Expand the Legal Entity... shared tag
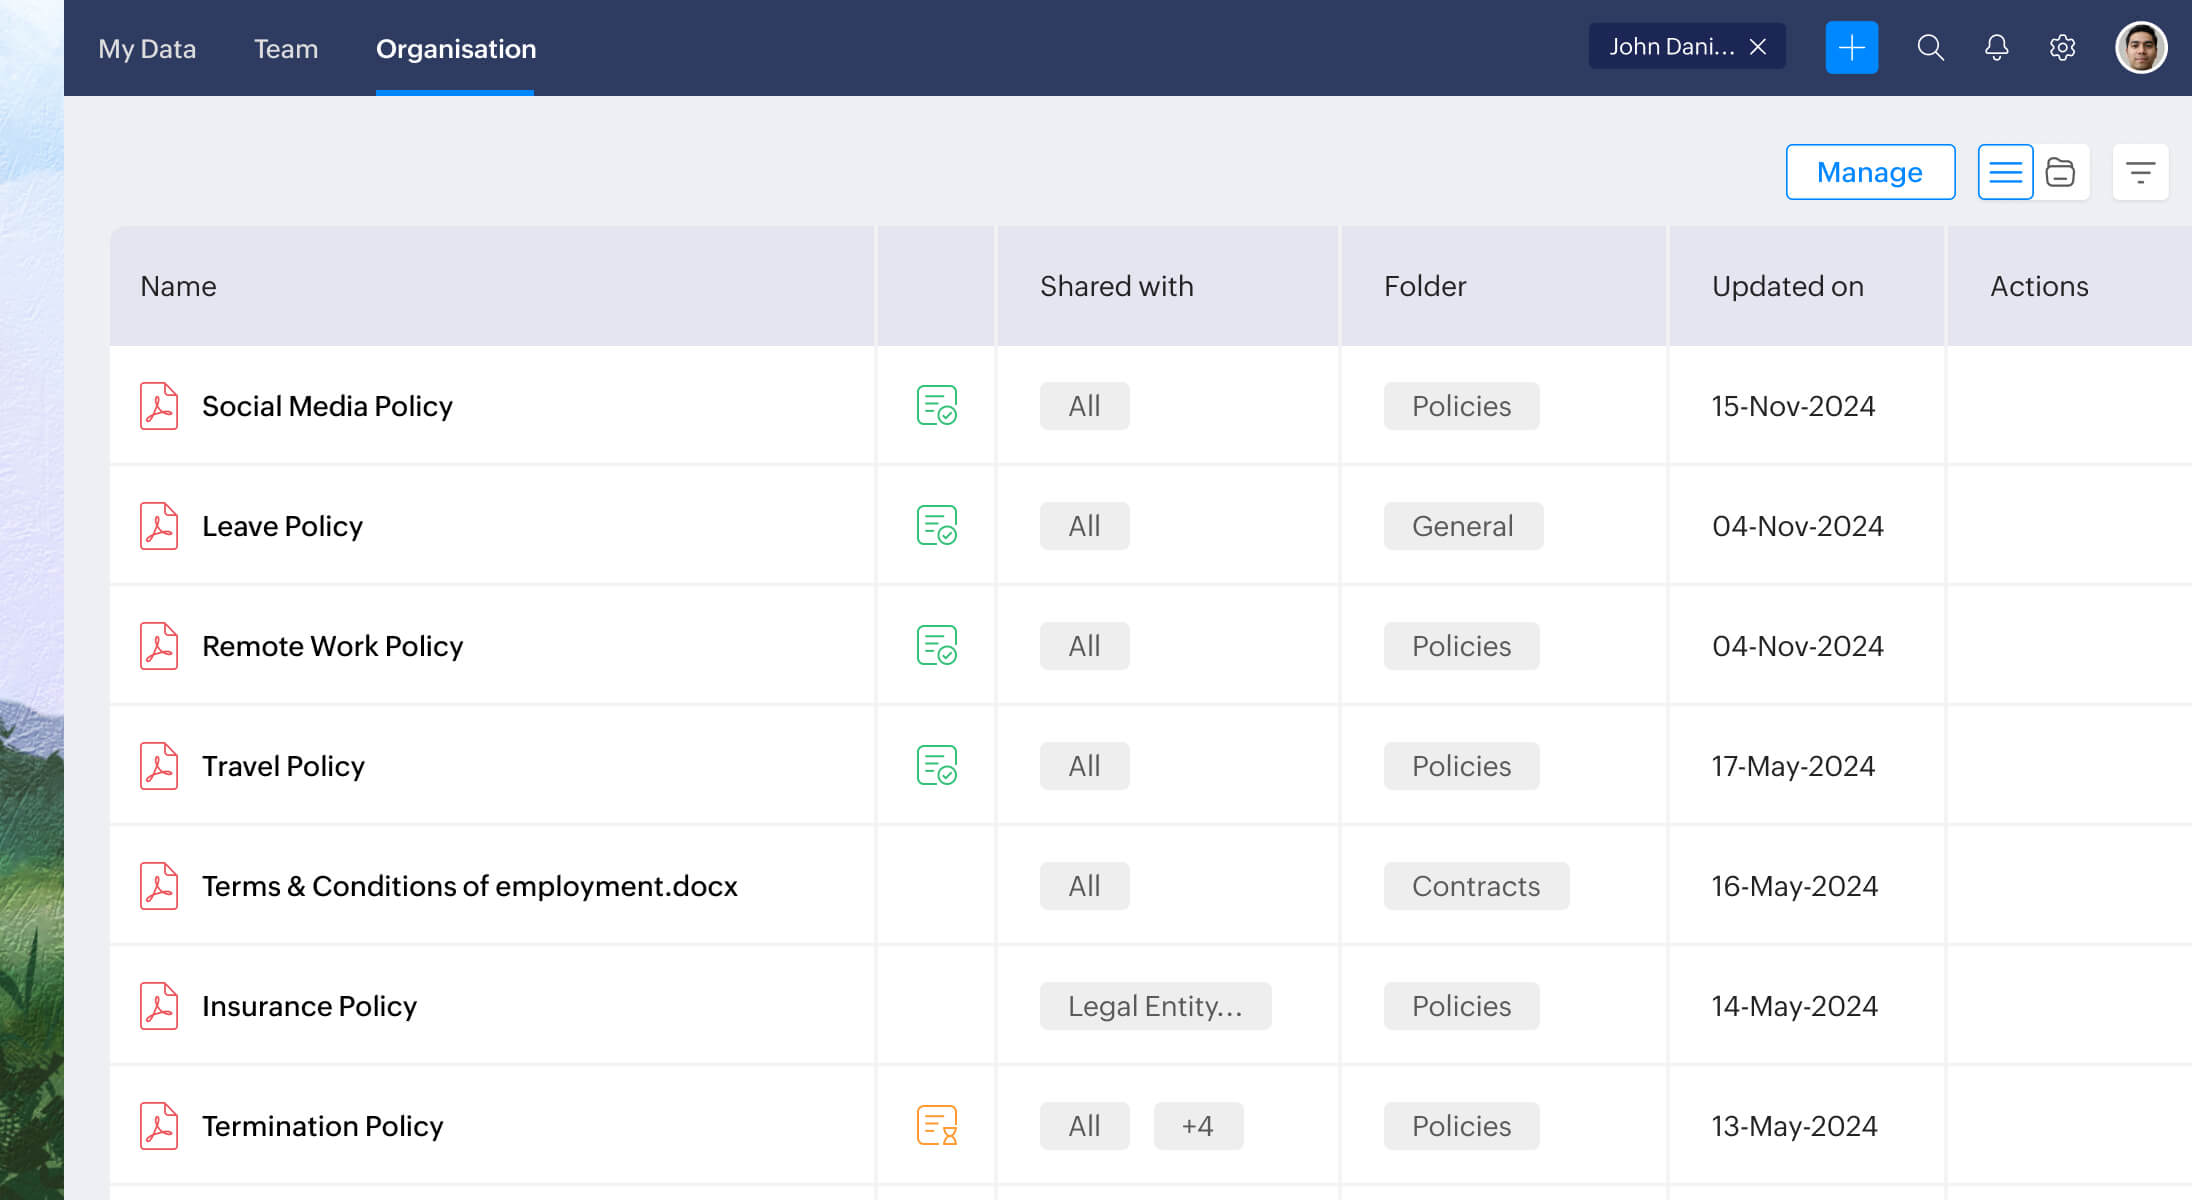The image size is (2192, 1200). (1154, 1005)
